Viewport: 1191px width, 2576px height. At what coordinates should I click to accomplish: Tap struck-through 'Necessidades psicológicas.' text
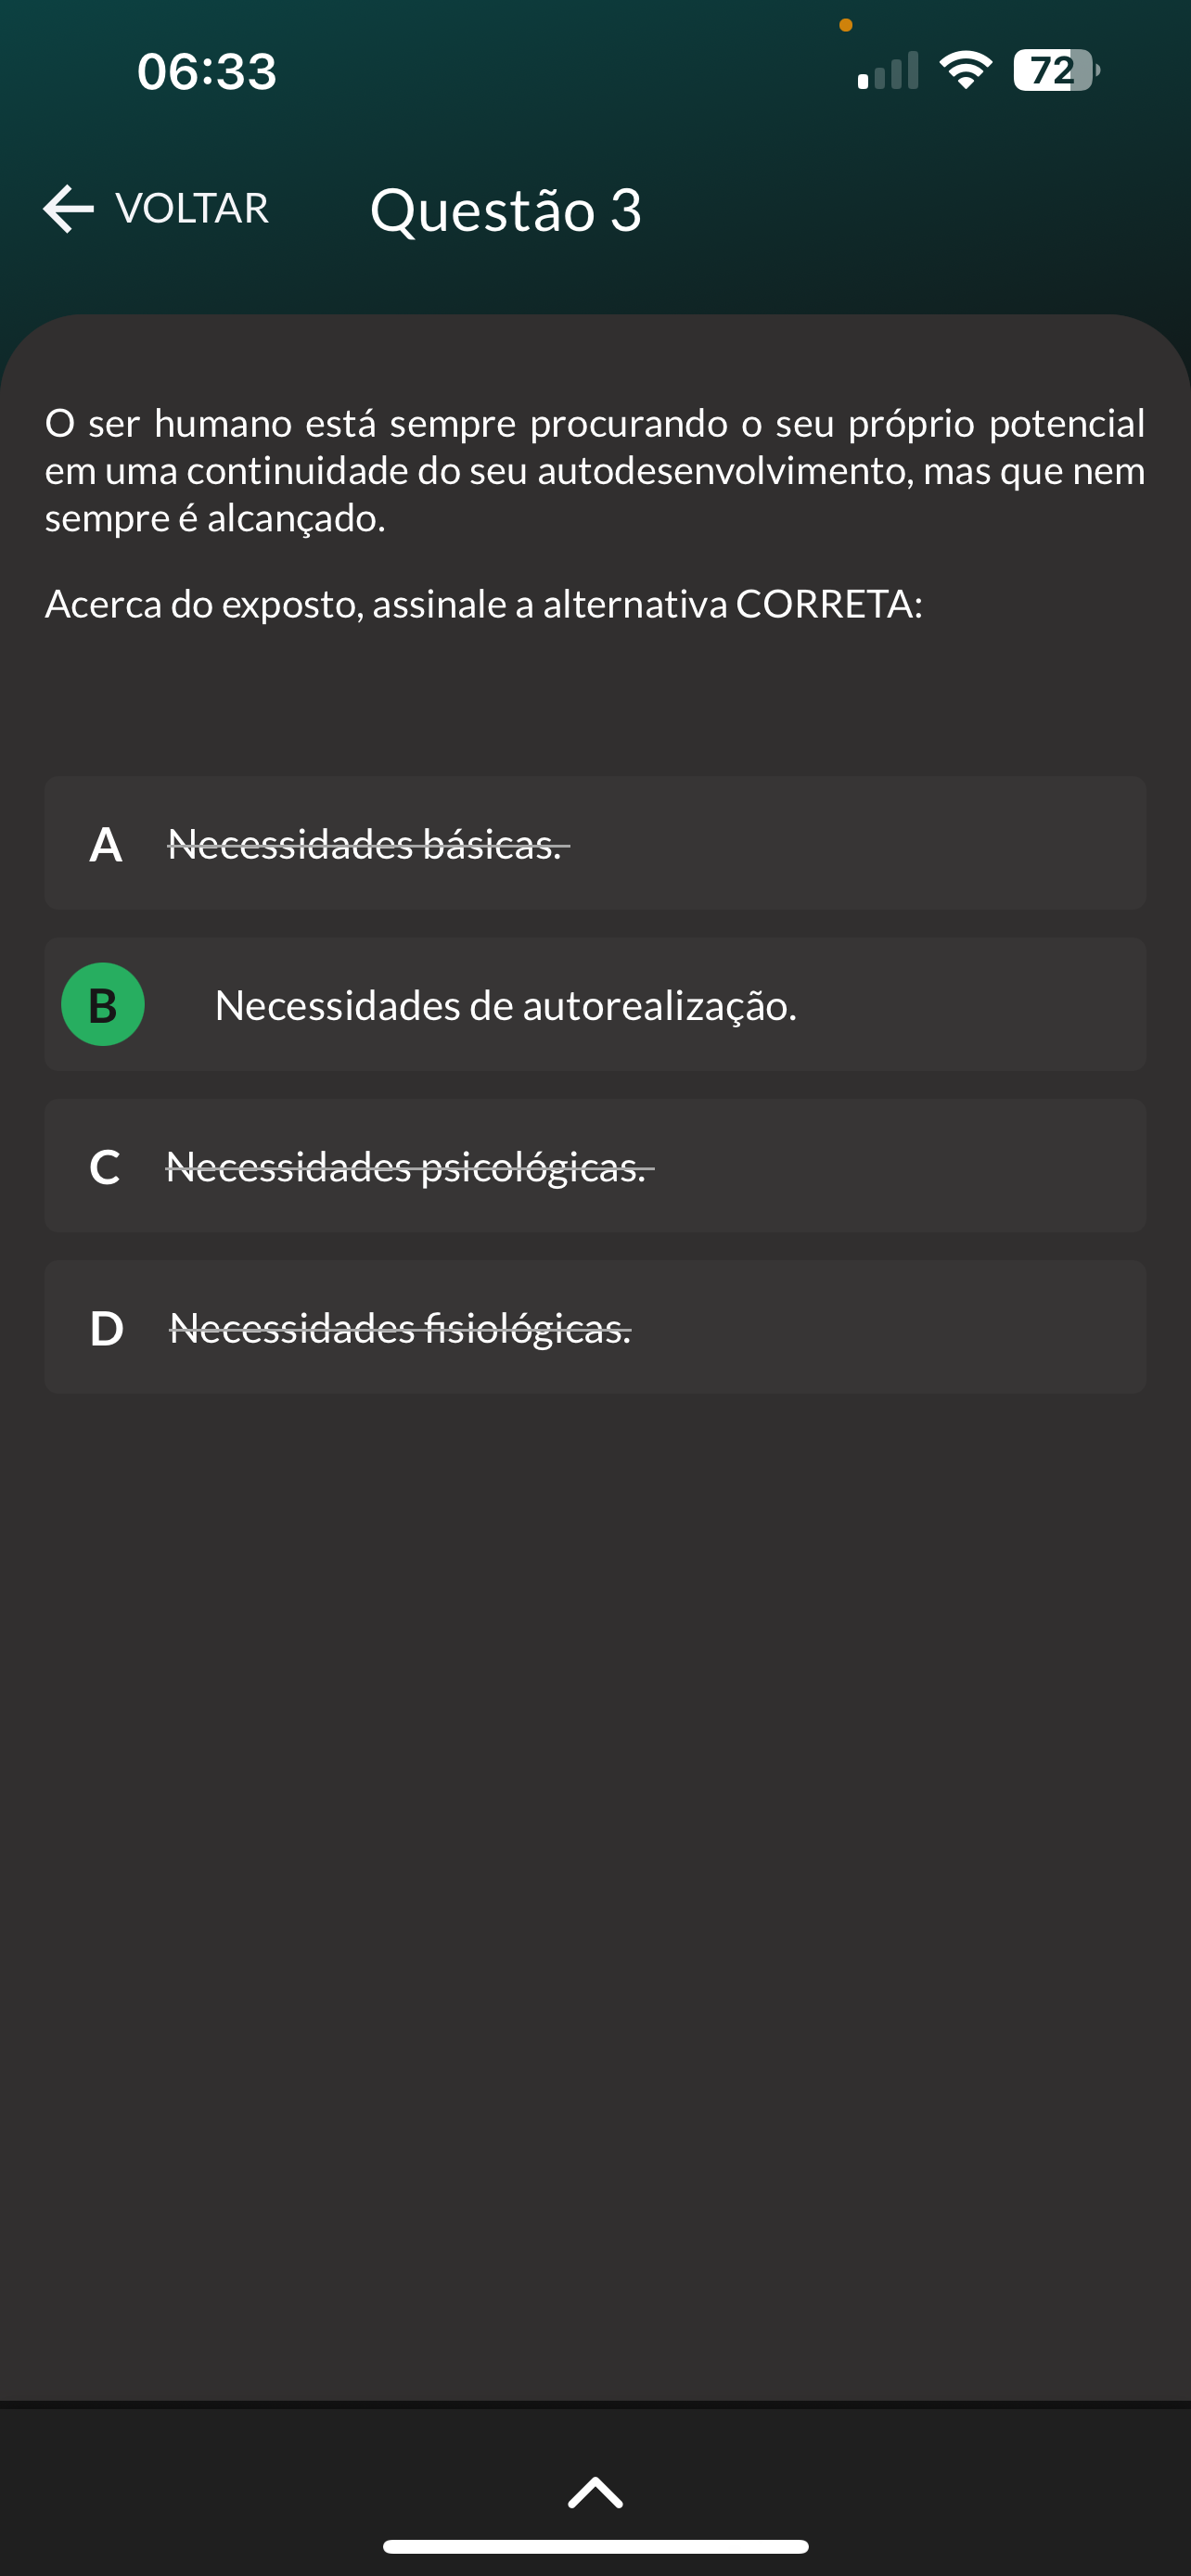click(x=407, y=1167)
